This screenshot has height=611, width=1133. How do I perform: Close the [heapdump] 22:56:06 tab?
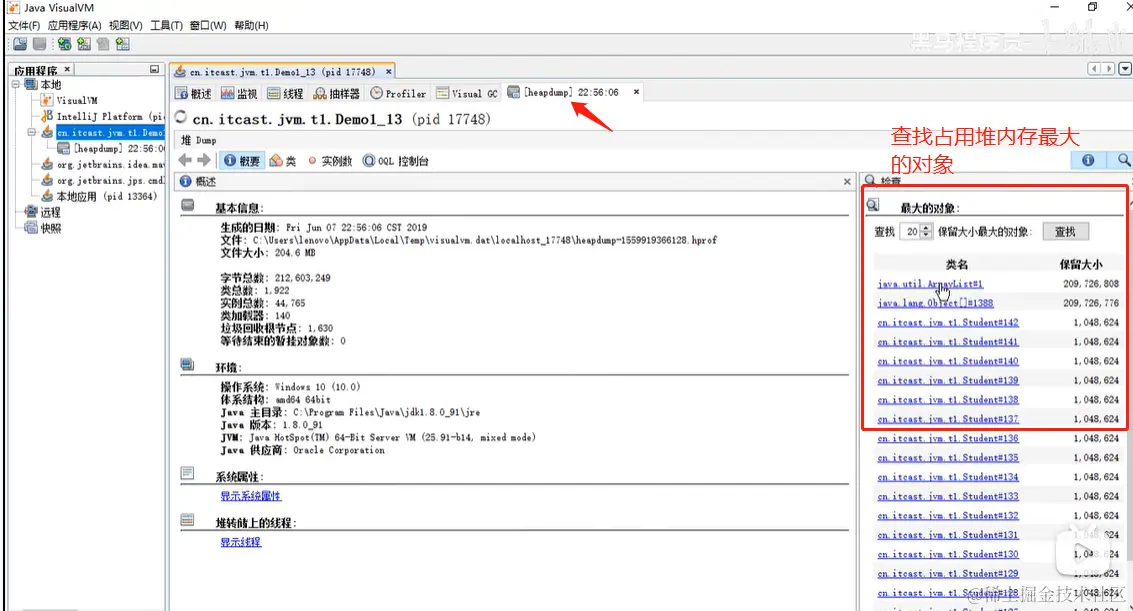637,92
